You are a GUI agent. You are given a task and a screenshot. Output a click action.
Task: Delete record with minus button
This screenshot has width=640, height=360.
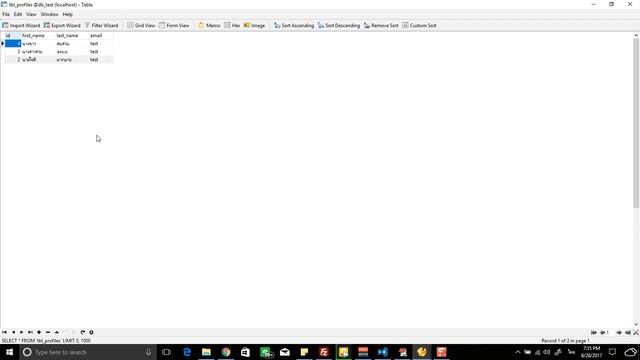48,332
